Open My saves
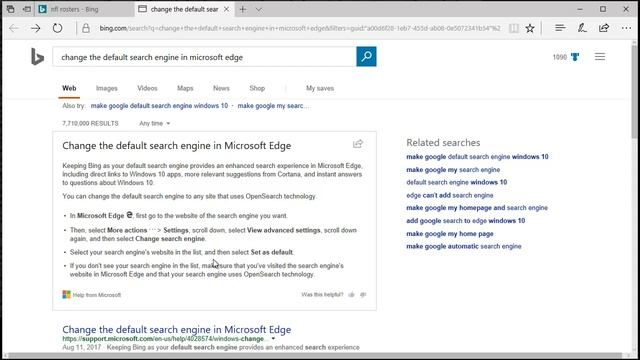Viewport: 640px width, 360px height. (320, 88)
